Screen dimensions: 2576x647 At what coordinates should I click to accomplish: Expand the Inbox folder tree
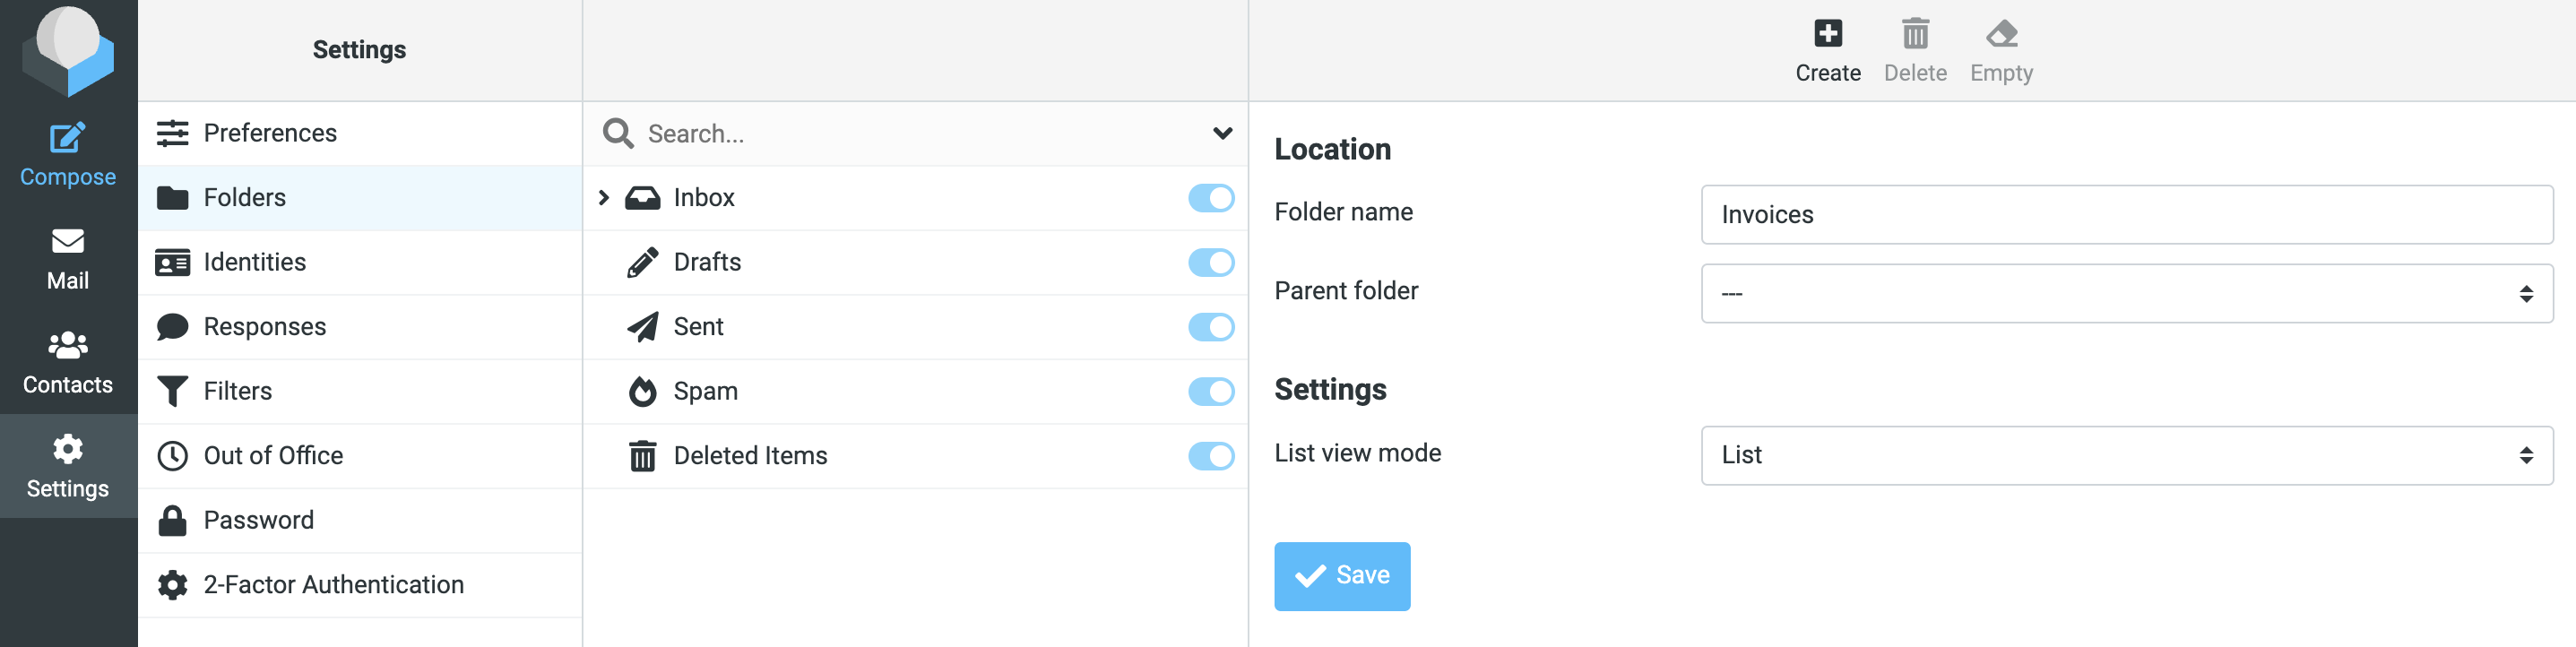(603, 198)
